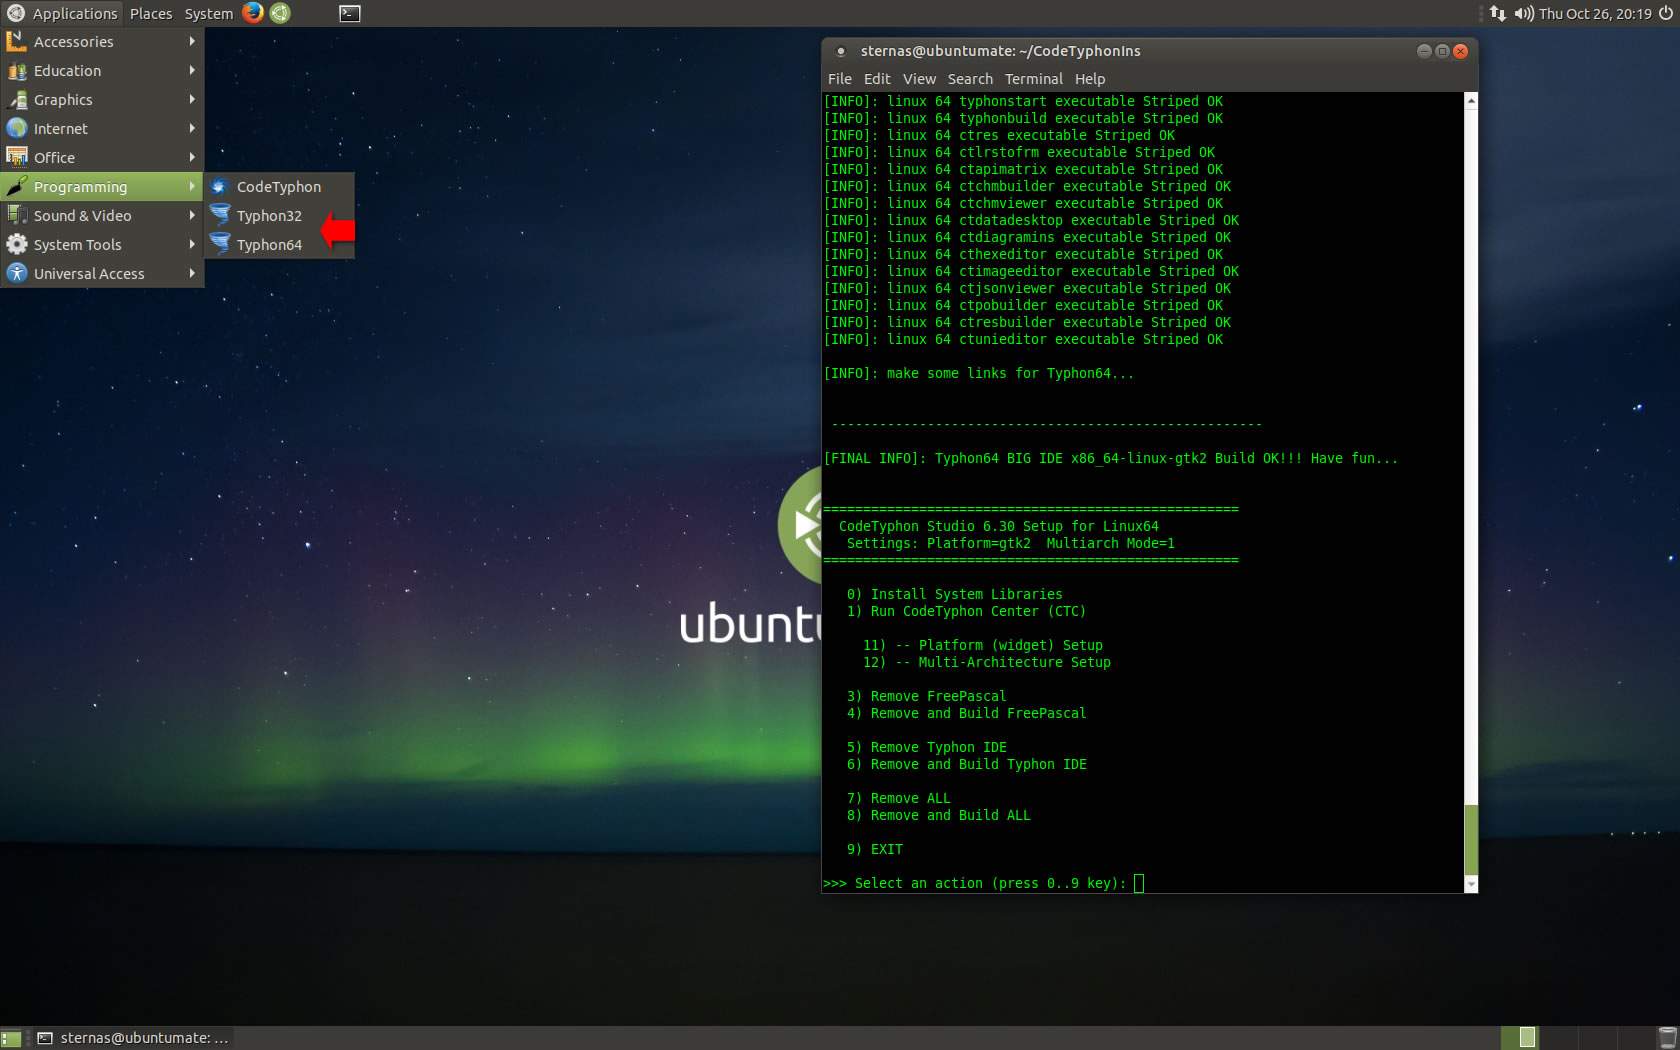The height and width of the screenshot is (1050, 1680).
Task: Click the terminal scrollbar down arrow
Action: coord(1470,885)
